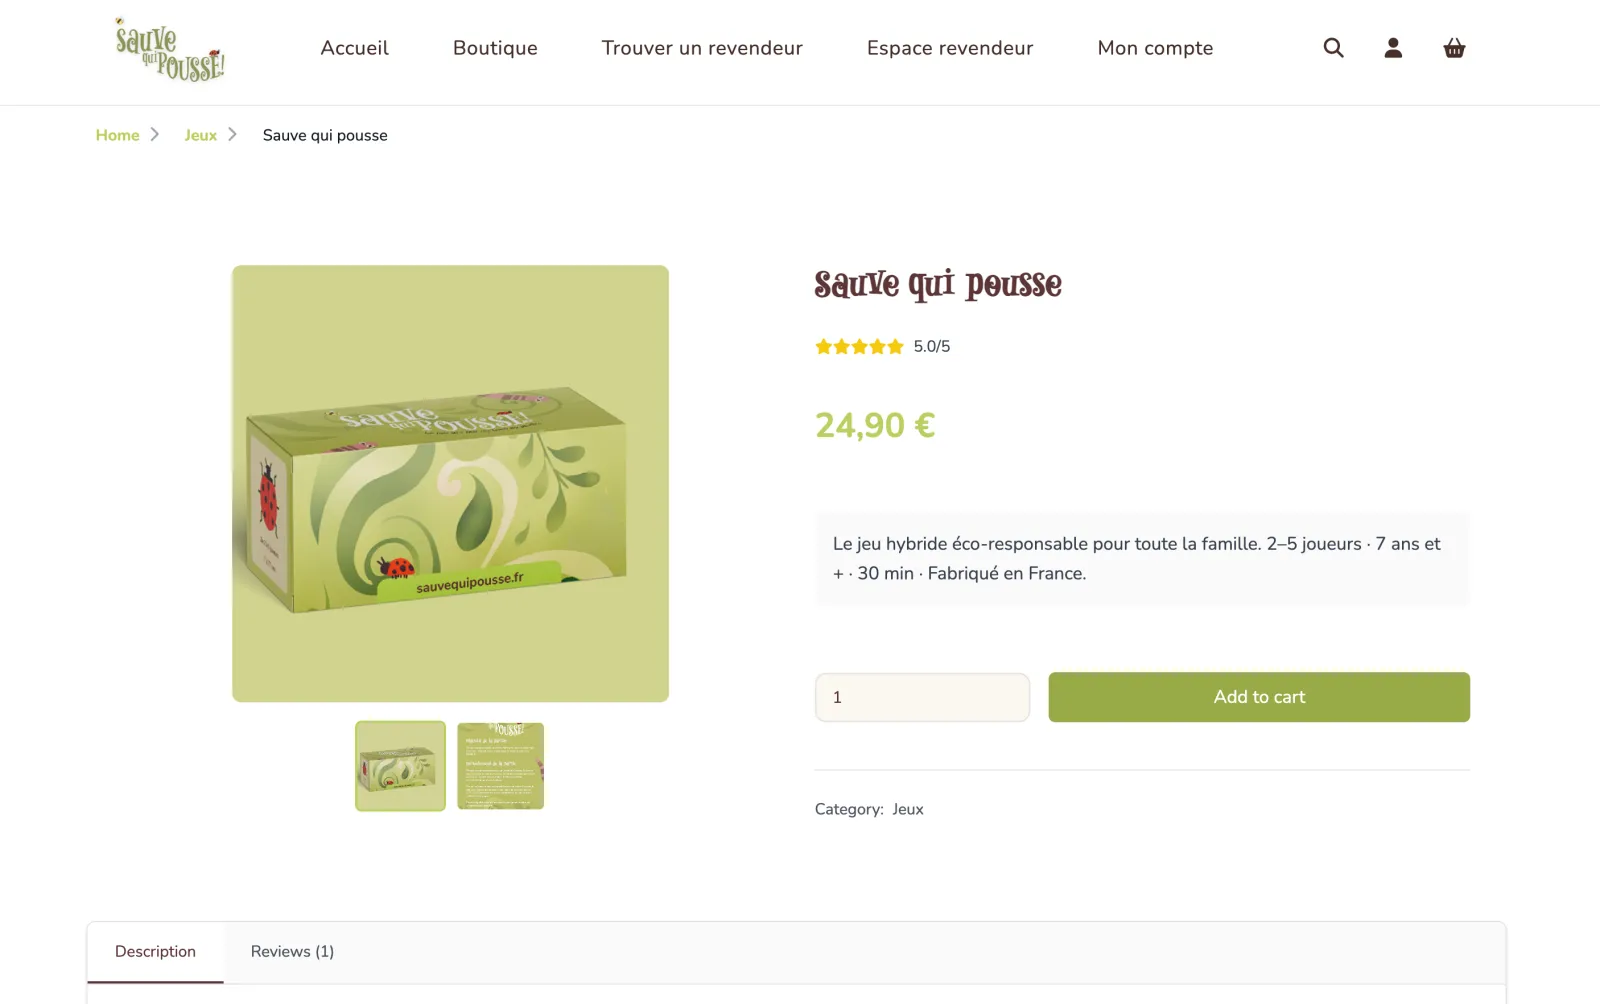Follow the Jeux breadcrumb link
Image resolution: width=1600 pixels, height=1004 pixels.
200,135
